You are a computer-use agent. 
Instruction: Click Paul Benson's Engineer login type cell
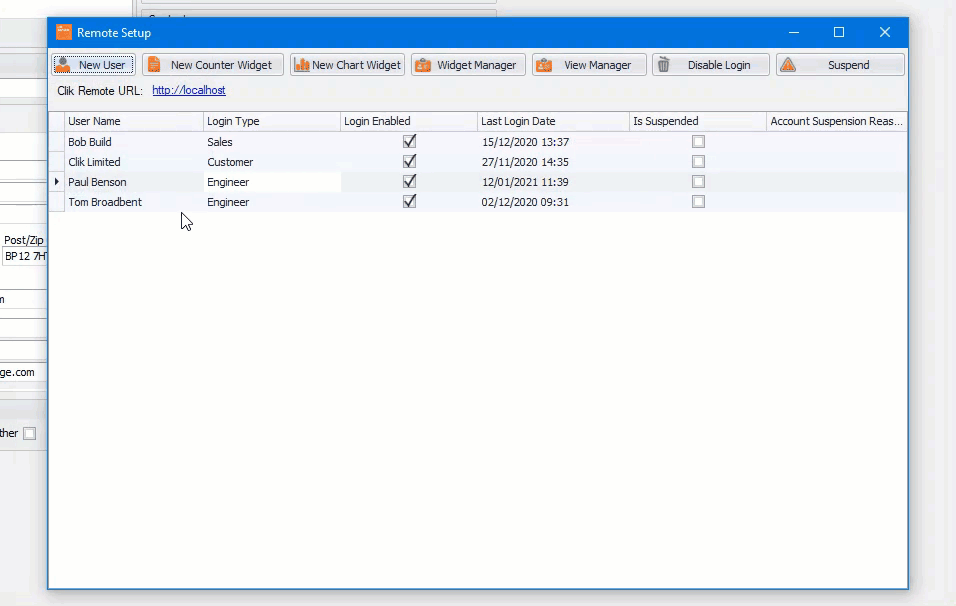coord(272,182)
